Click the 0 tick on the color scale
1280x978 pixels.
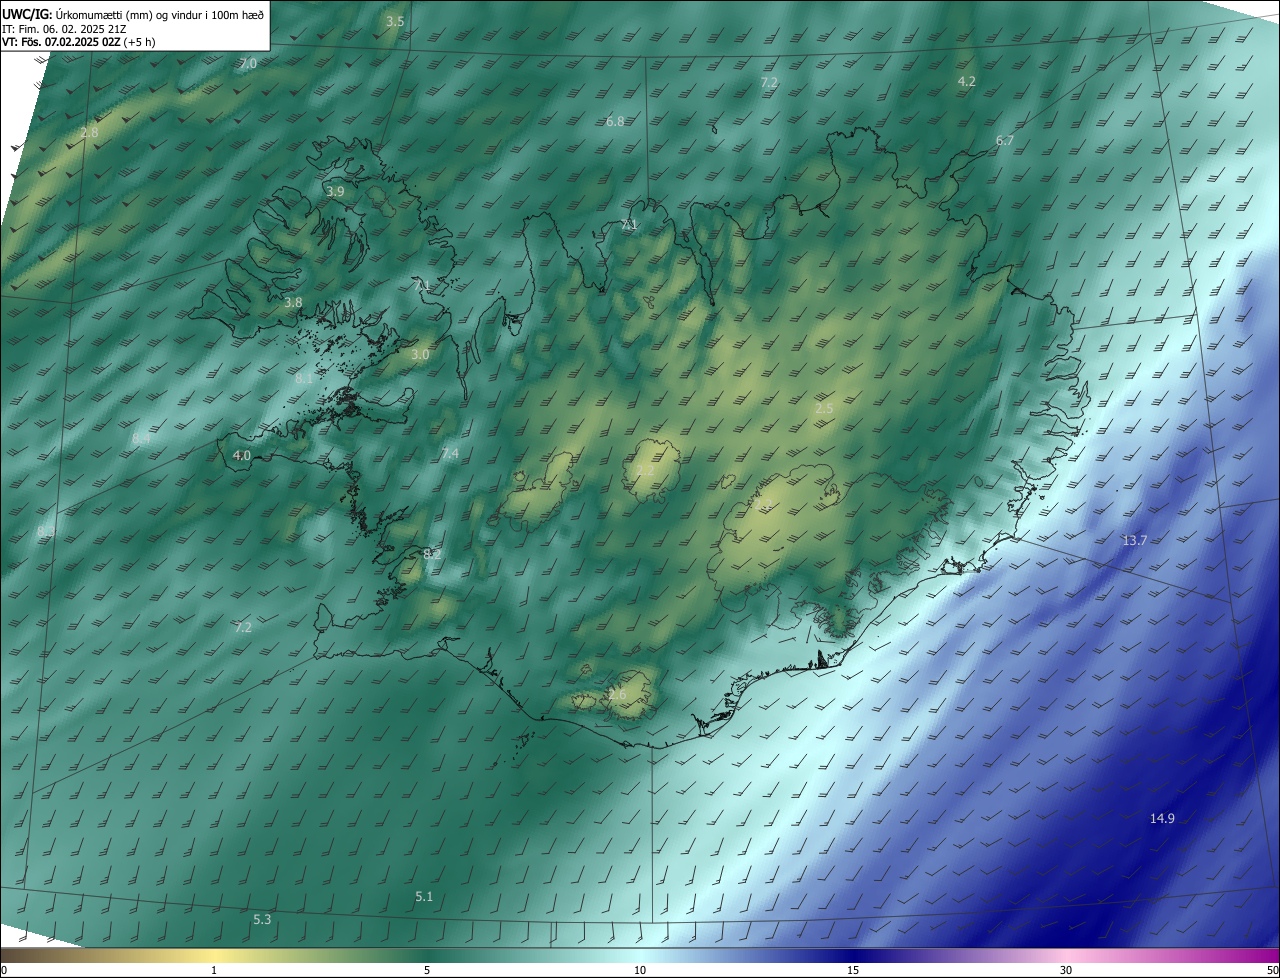4,970
